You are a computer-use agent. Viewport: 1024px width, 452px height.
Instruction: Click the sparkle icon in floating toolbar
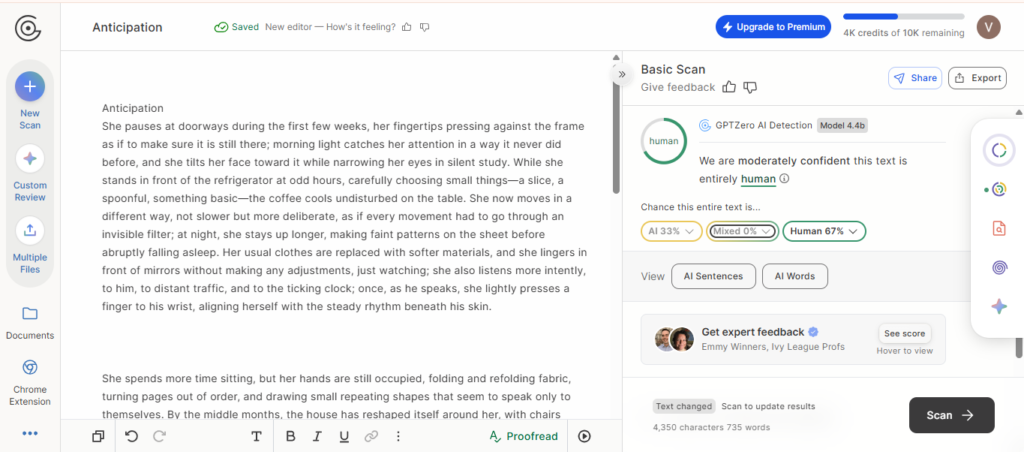pyautogui.click(x=999, y=306)
